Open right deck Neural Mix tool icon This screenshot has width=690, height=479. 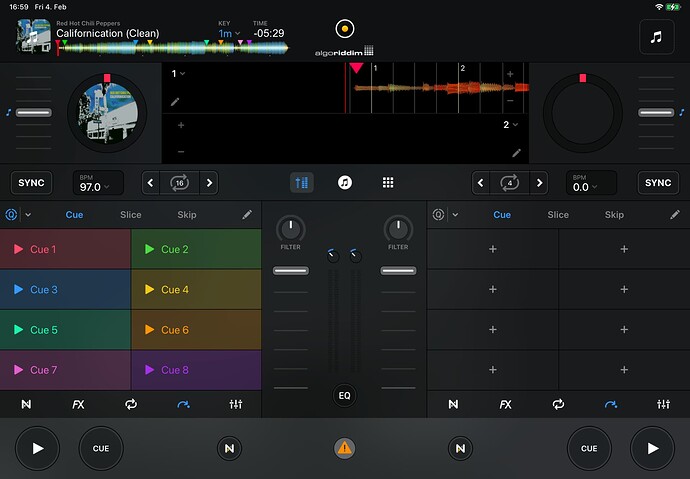453,404
